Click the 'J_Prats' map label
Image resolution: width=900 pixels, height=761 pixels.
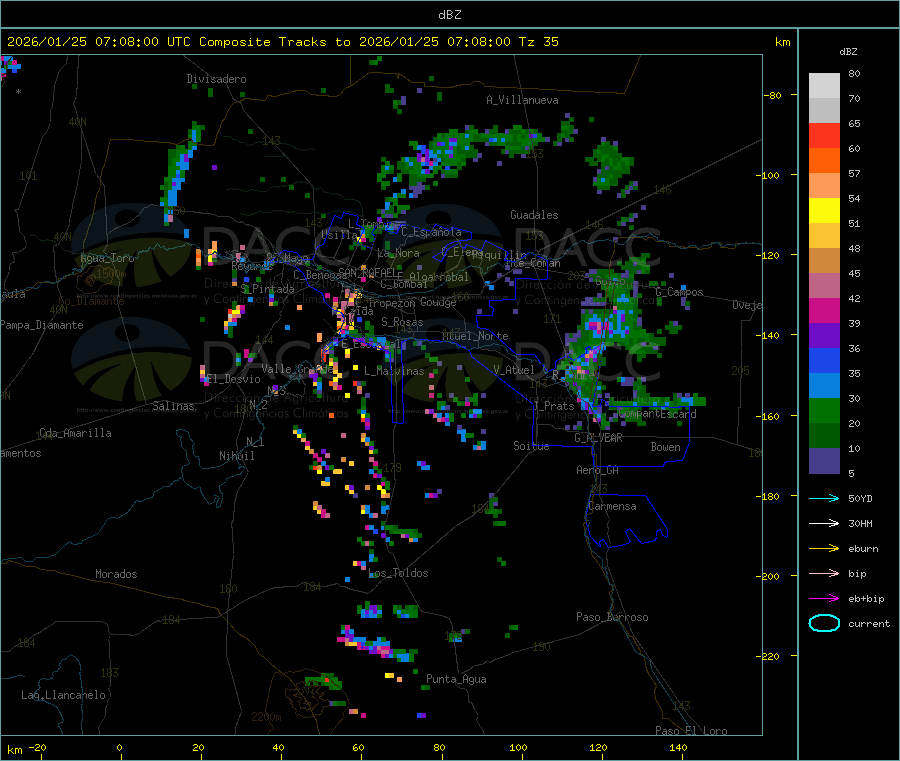click(554, 405)
